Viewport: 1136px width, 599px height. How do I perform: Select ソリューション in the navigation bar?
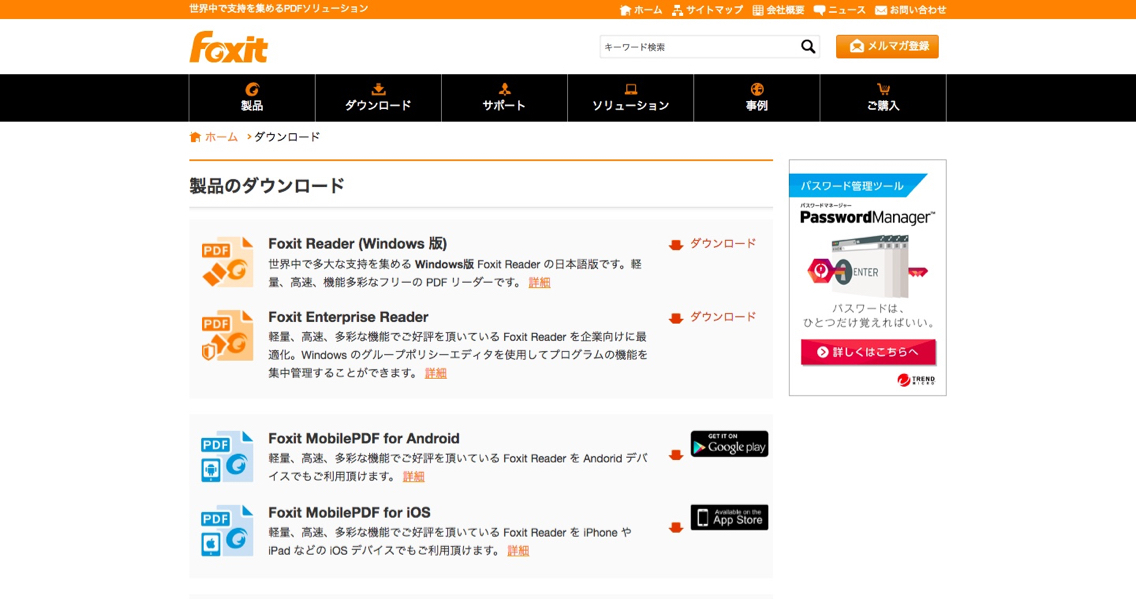(630, 98)
